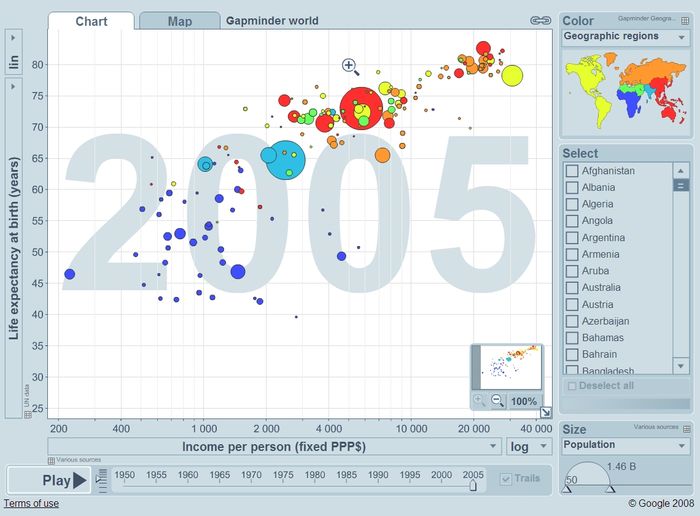Toggle the Trails checkbox
700x516 pixels.
coord(505,479)
